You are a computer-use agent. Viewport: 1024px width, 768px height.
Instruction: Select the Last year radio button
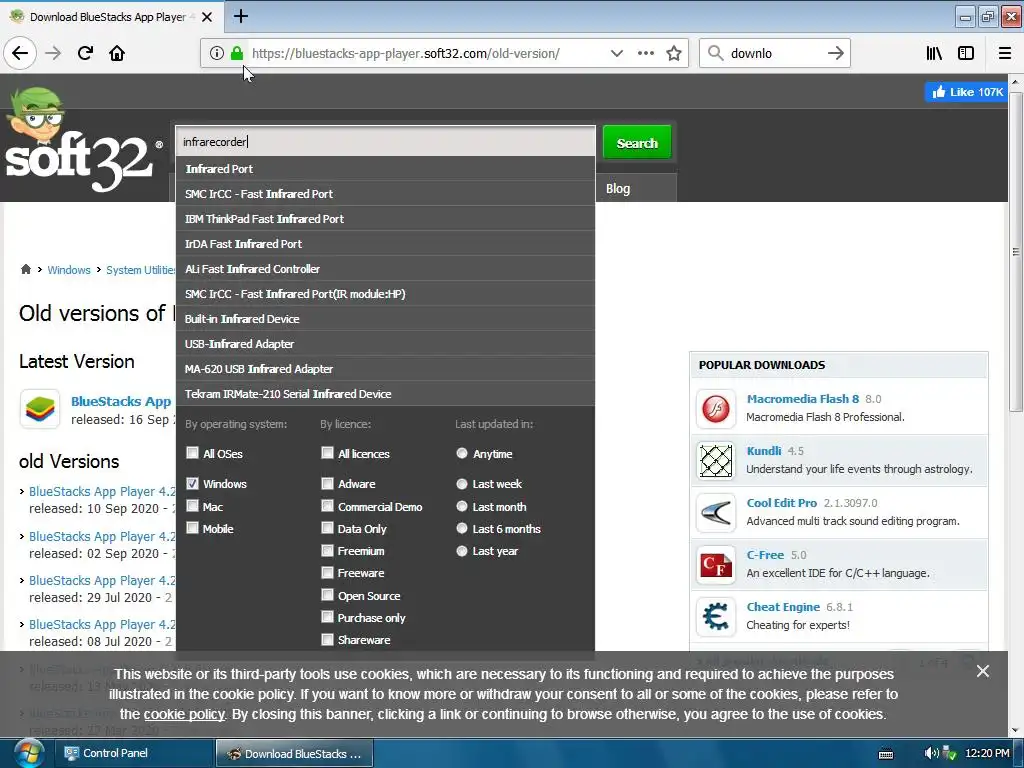[x=462, y=551]
